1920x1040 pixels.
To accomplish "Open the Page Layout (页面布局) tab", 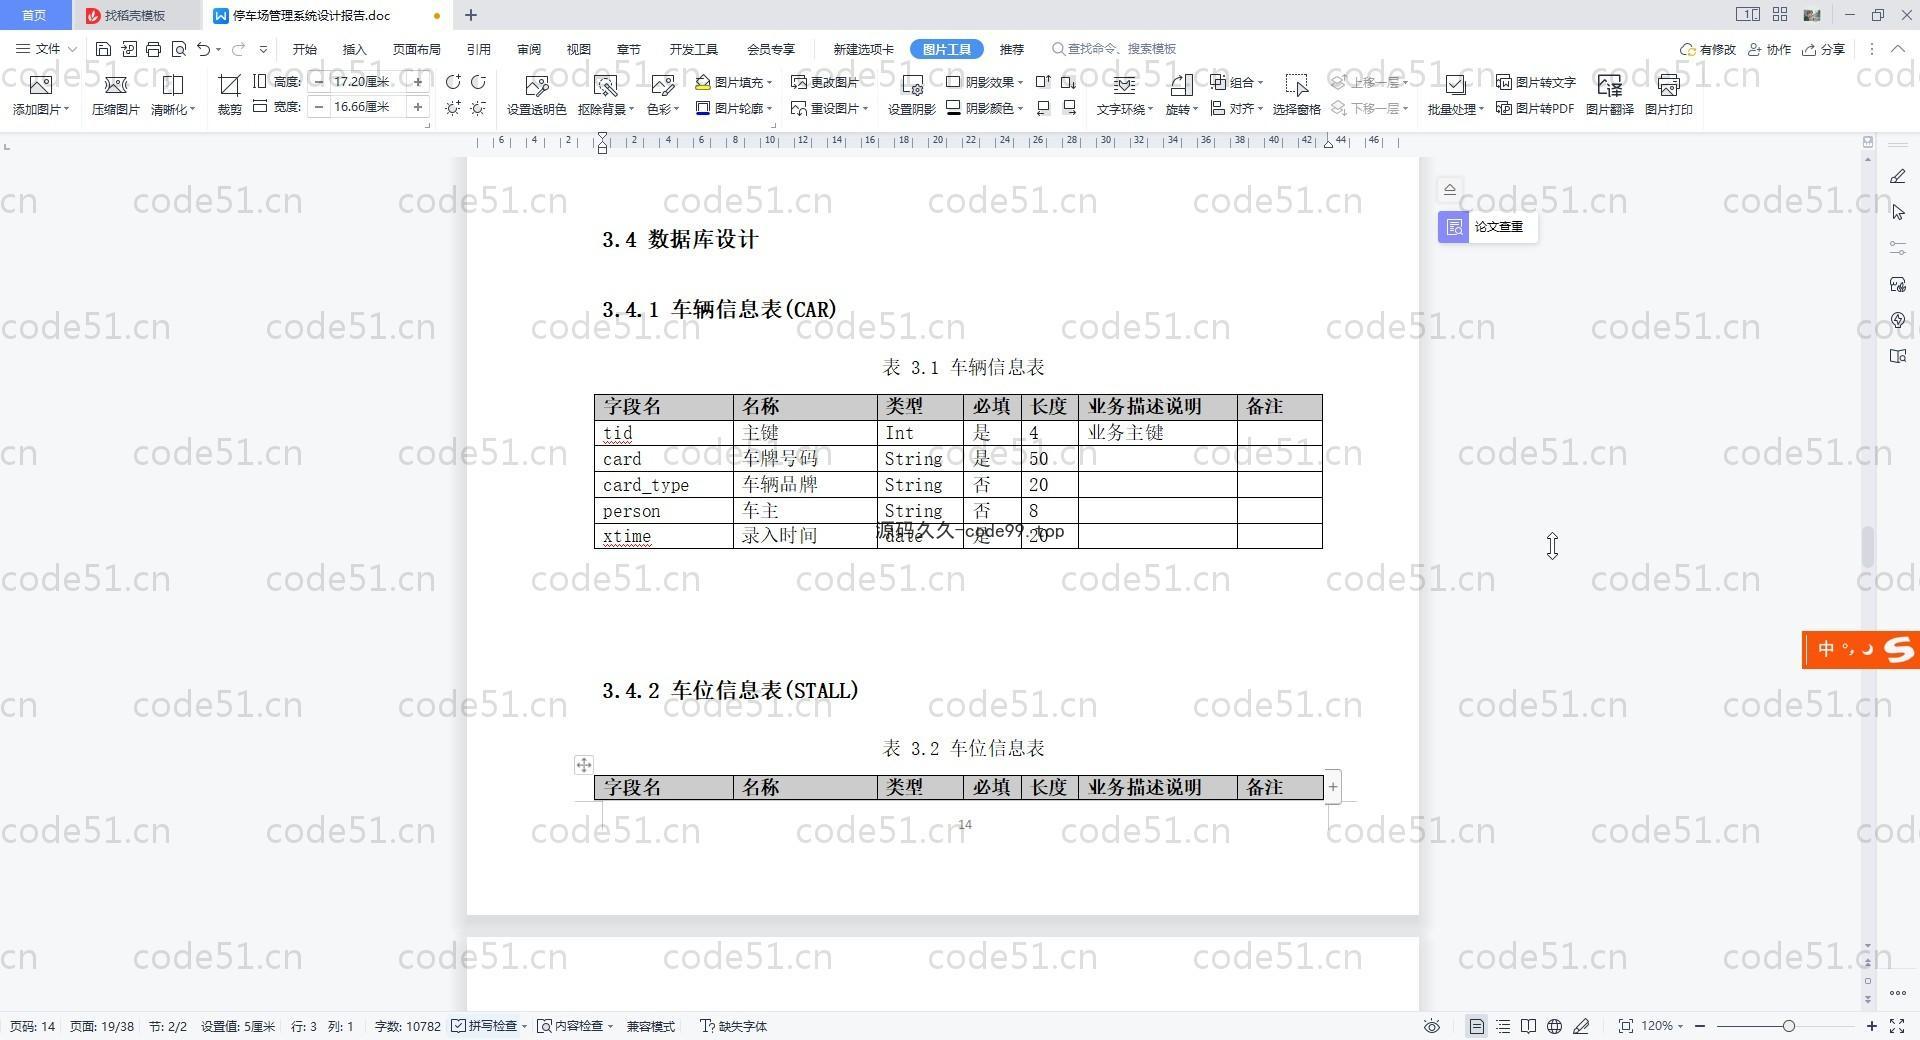I will [x=417, y=49].
